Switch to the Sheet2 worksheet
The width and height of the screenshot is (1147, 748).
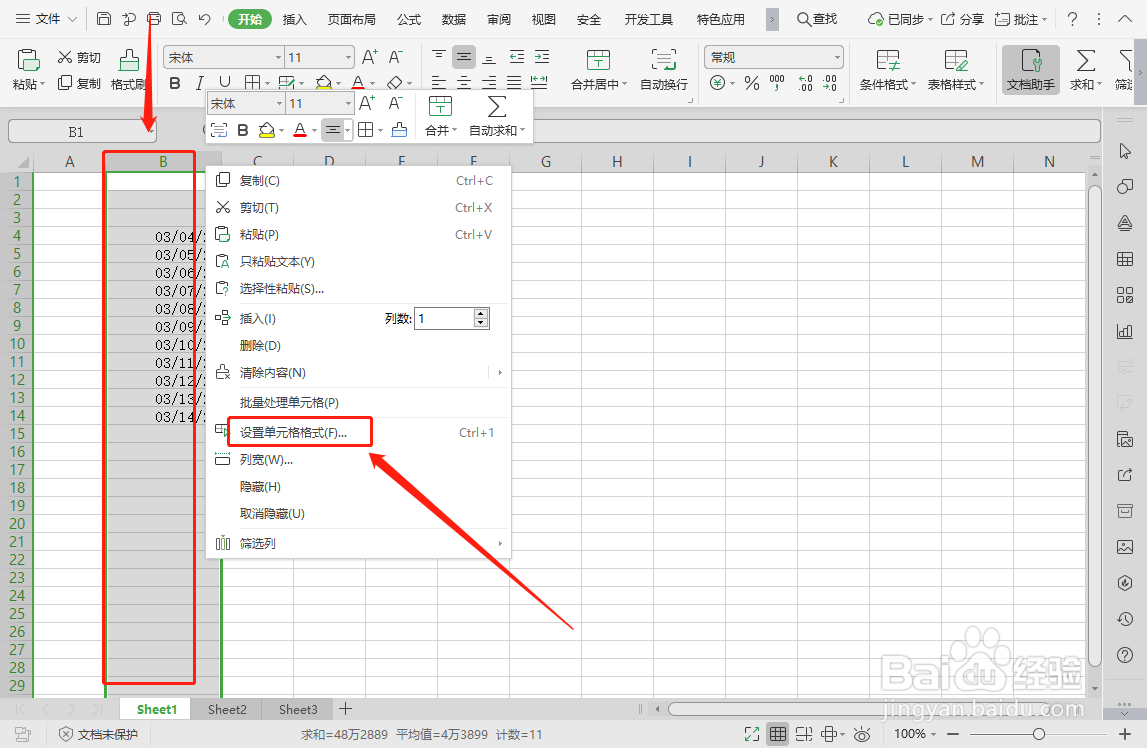pyautogui.click(x=226, y=709)
